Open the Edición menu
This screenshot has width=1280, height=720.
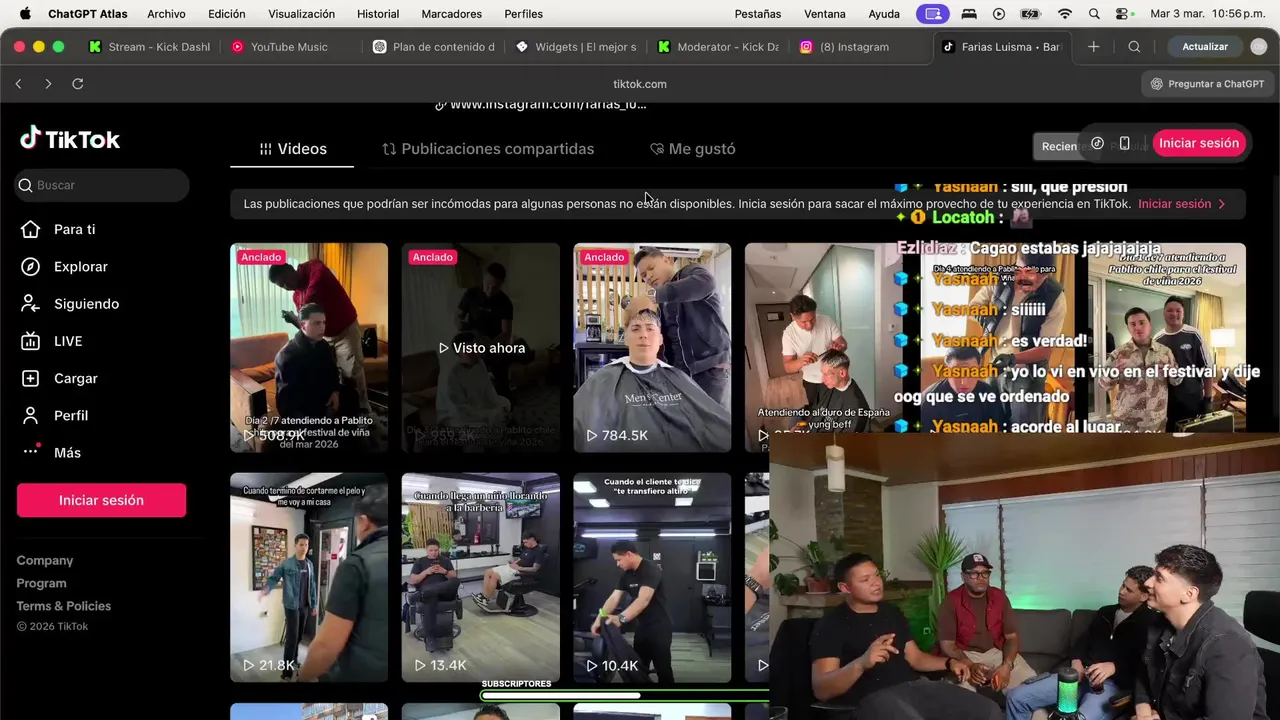pyautogui.click(x=226, y=14)
